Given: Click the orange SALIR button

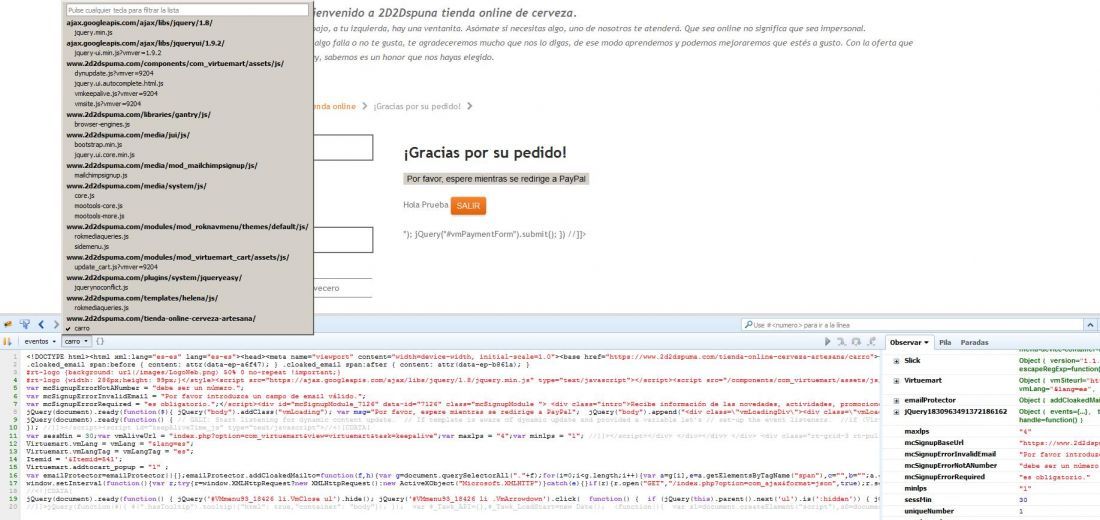Looking at the screenshot, I should (x=468, y=206).
